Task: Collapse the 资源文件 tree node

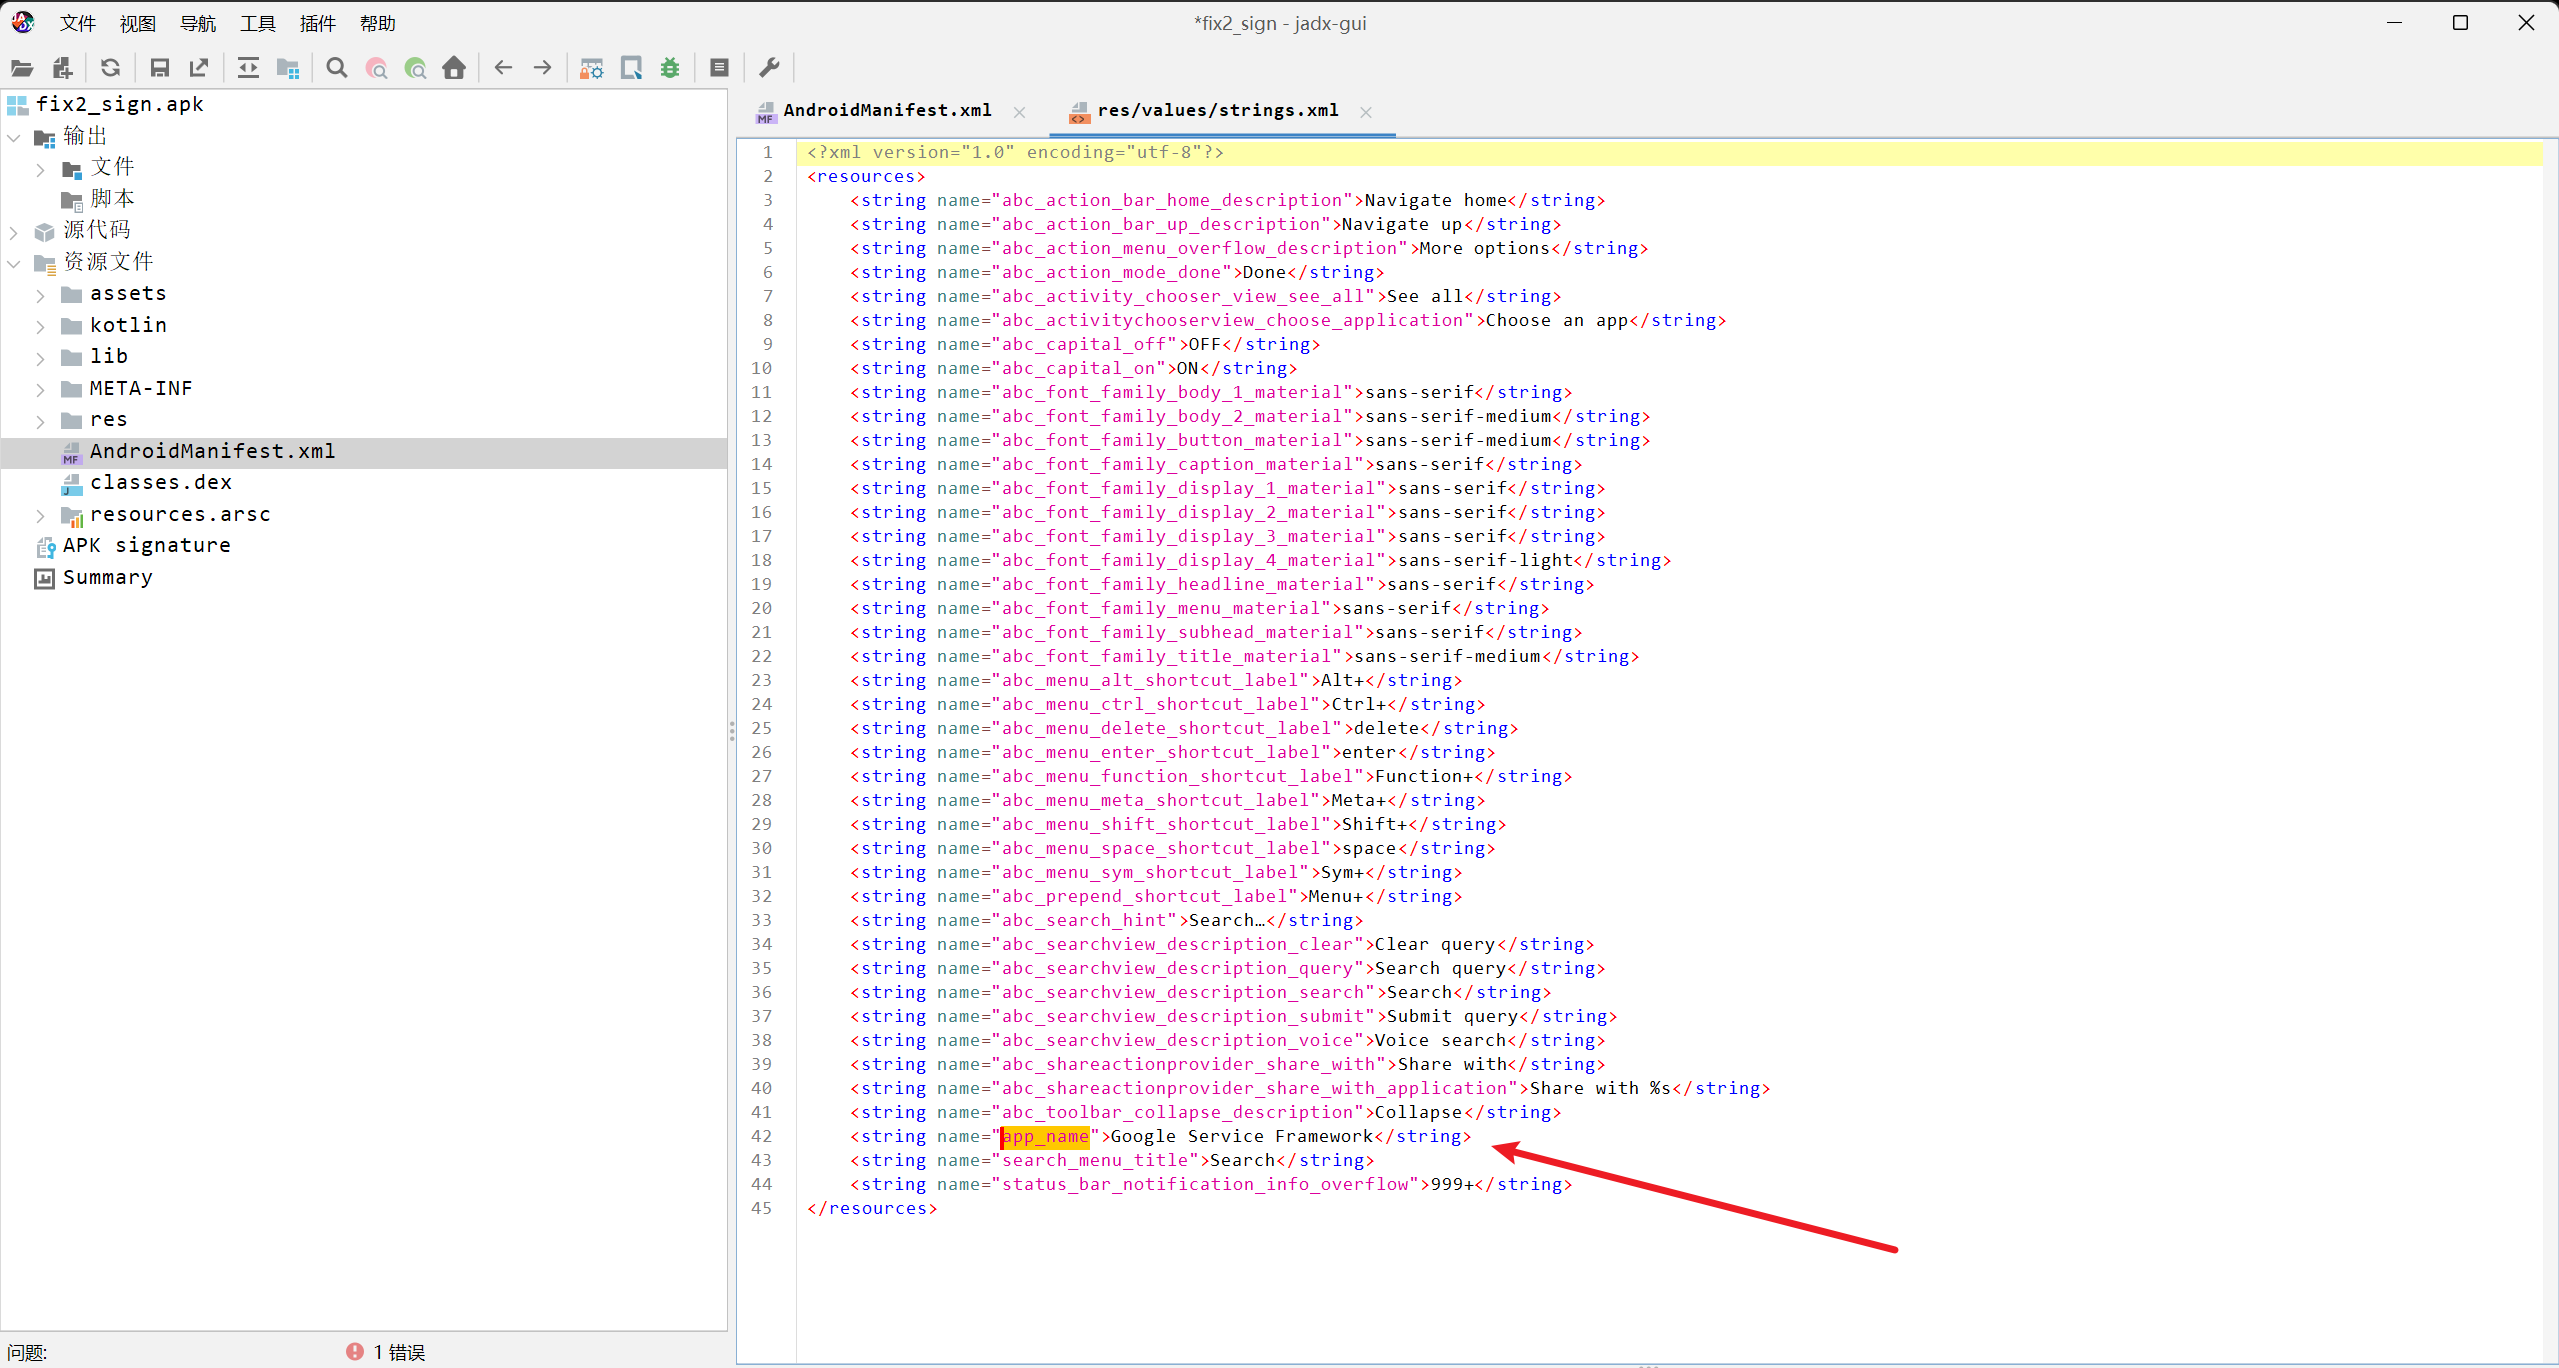Action: tap(14, 264)
